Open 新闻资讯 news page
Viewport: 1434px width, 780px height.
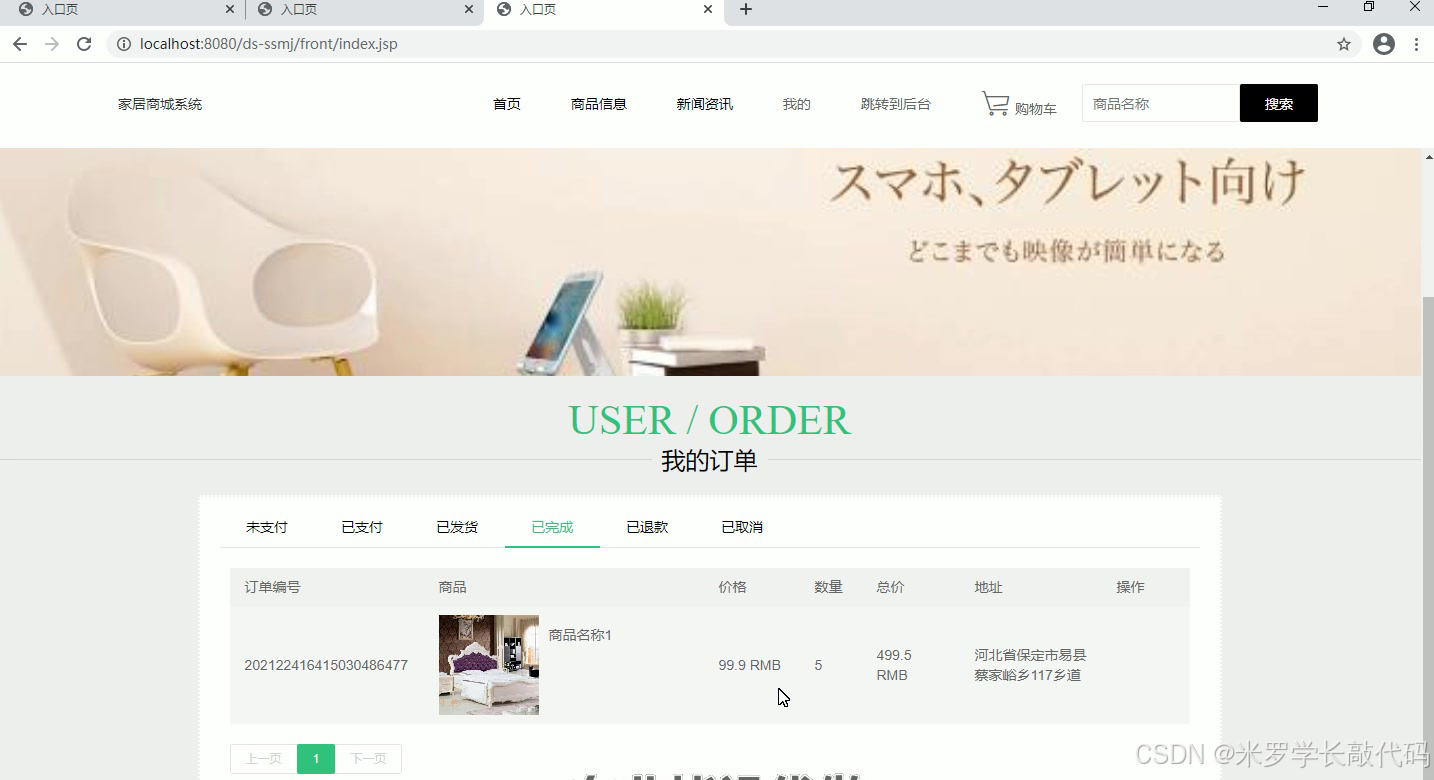click(x=704, y=103)
